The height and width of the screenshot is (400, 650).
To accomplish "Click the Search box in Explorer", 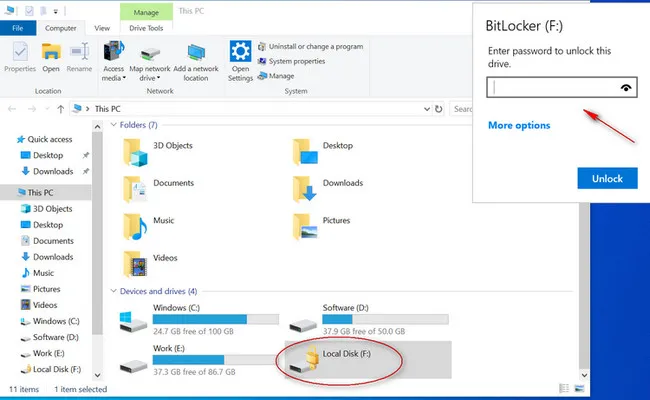I will click(x=461, y=109).
